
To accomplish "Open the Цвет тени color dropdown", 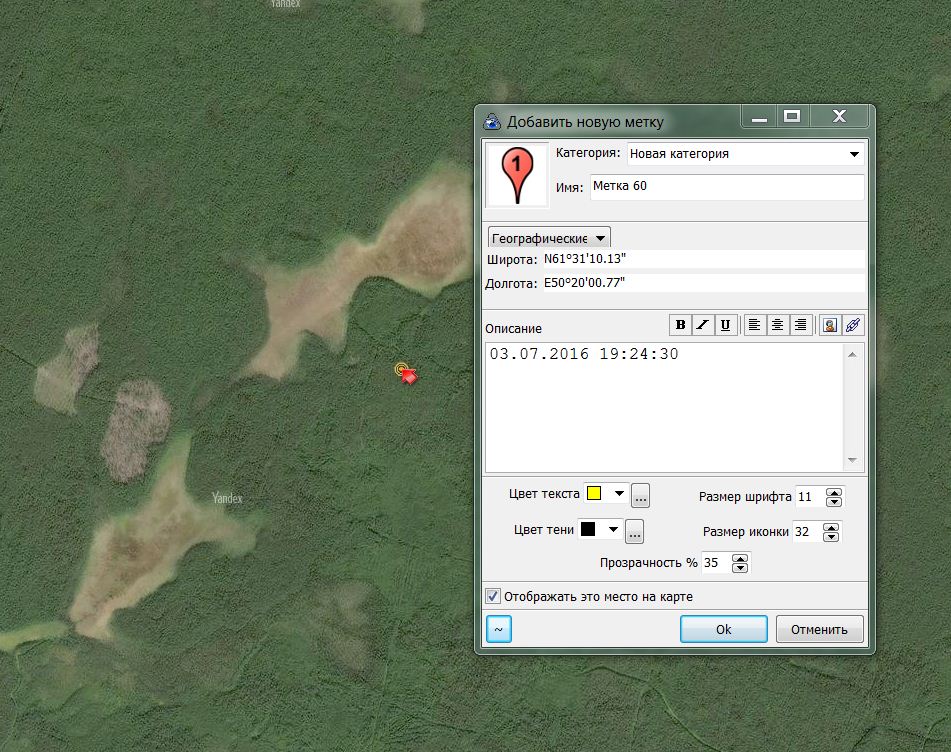I will tap(613, 529).
